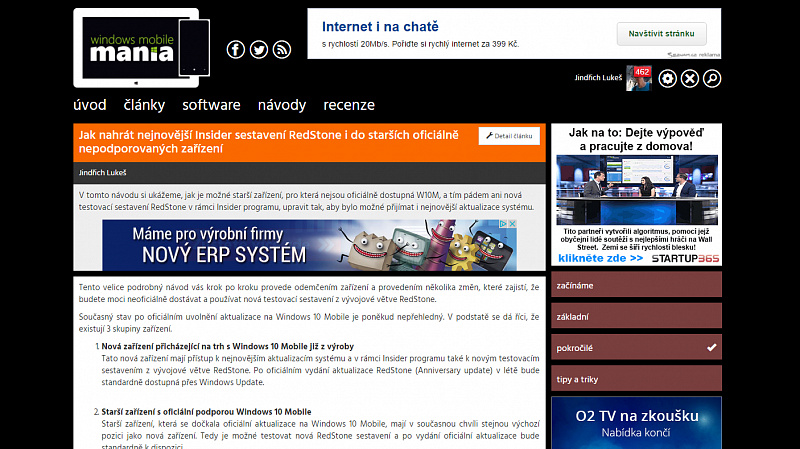Screen dimensions: 800x449
Task: Click author name Jindřich Lukeš under title
Action: 103,172
